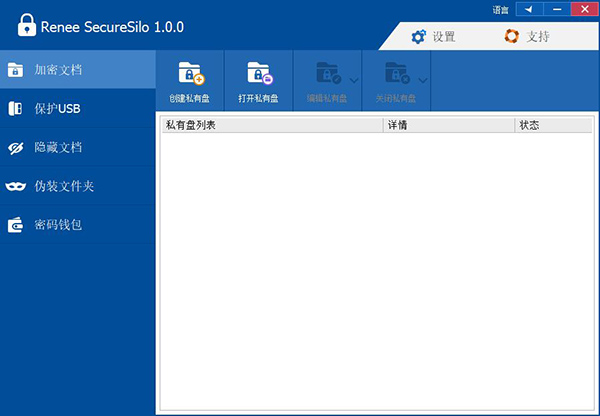
Task: Click the USB drive icon in sidebar
Action: click(15, 109)
